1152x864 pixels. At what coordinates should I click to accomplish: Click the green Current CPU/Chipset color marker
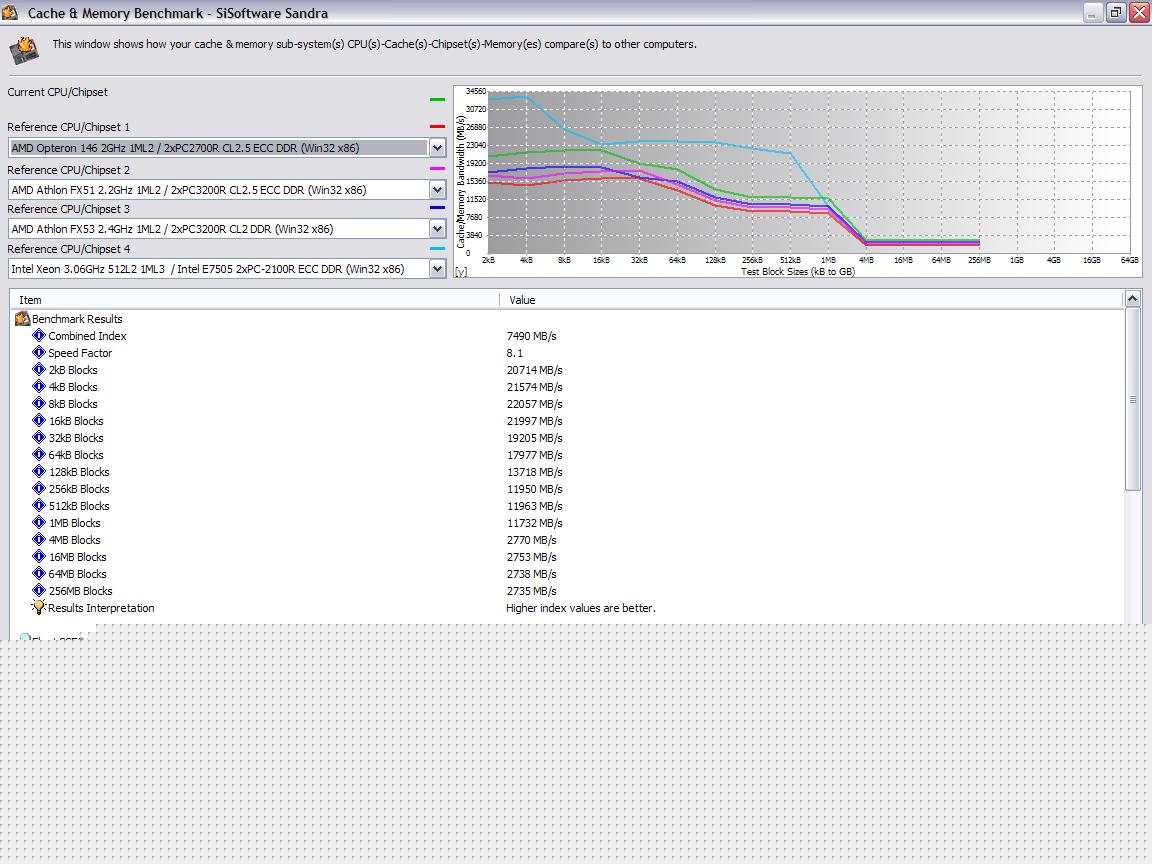pos(437,99)
